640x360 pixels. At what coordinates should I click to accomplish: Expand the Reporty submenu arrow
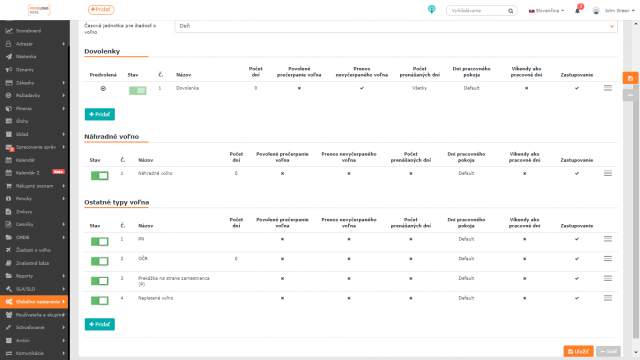tap(64, 276)
